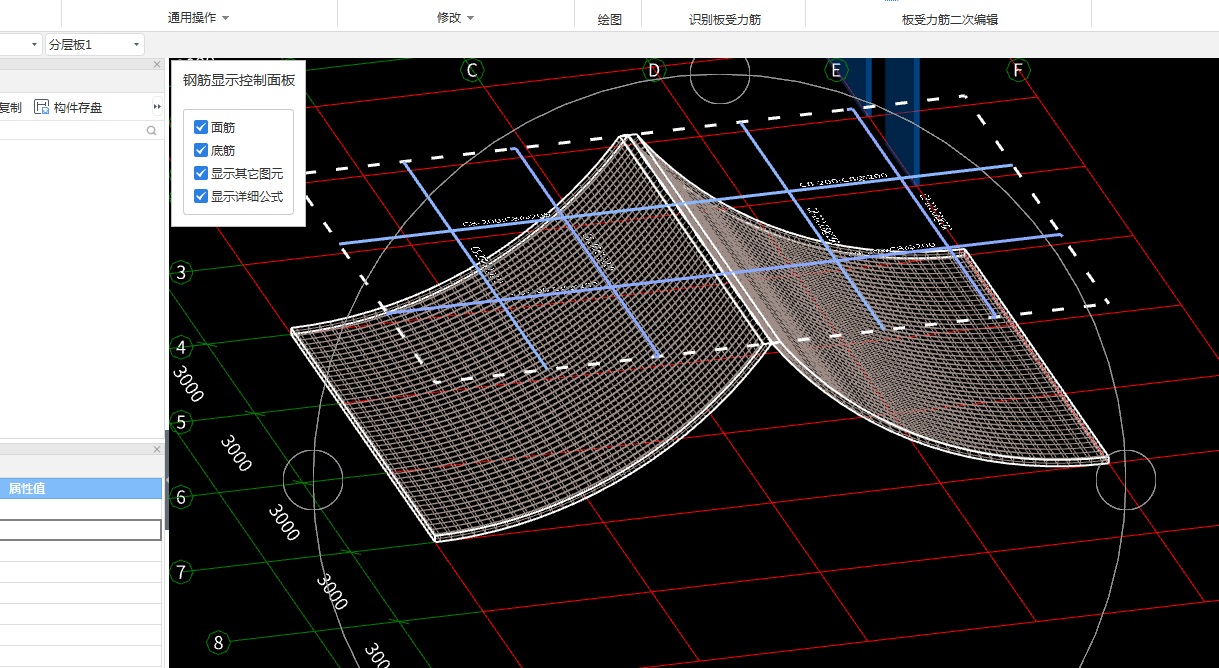This screenshot has height=668, width=1219.
Task: Open the 分层板1 dropdown
Action: (x=95, y=45)
